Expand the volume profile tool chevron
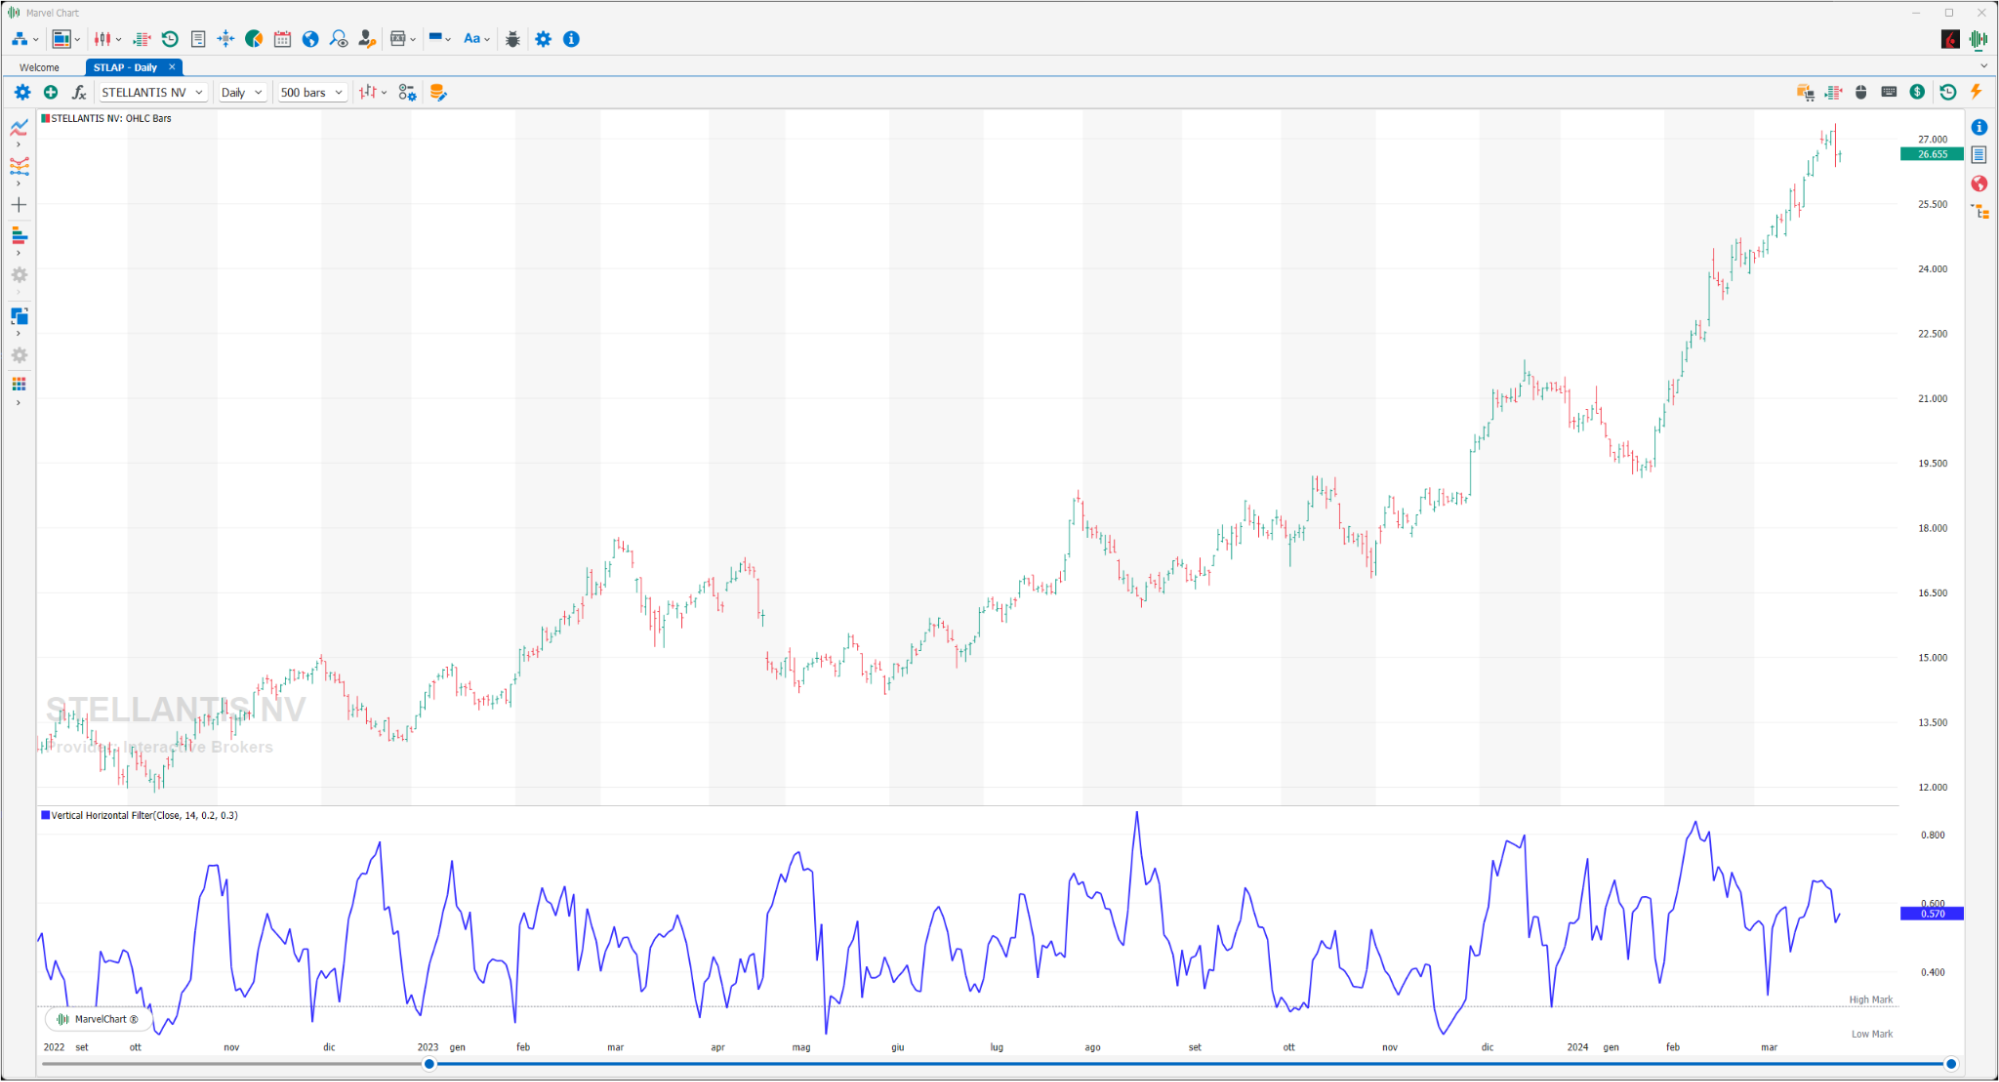This screenshot has width=1999, height=1082. (19, 254)
